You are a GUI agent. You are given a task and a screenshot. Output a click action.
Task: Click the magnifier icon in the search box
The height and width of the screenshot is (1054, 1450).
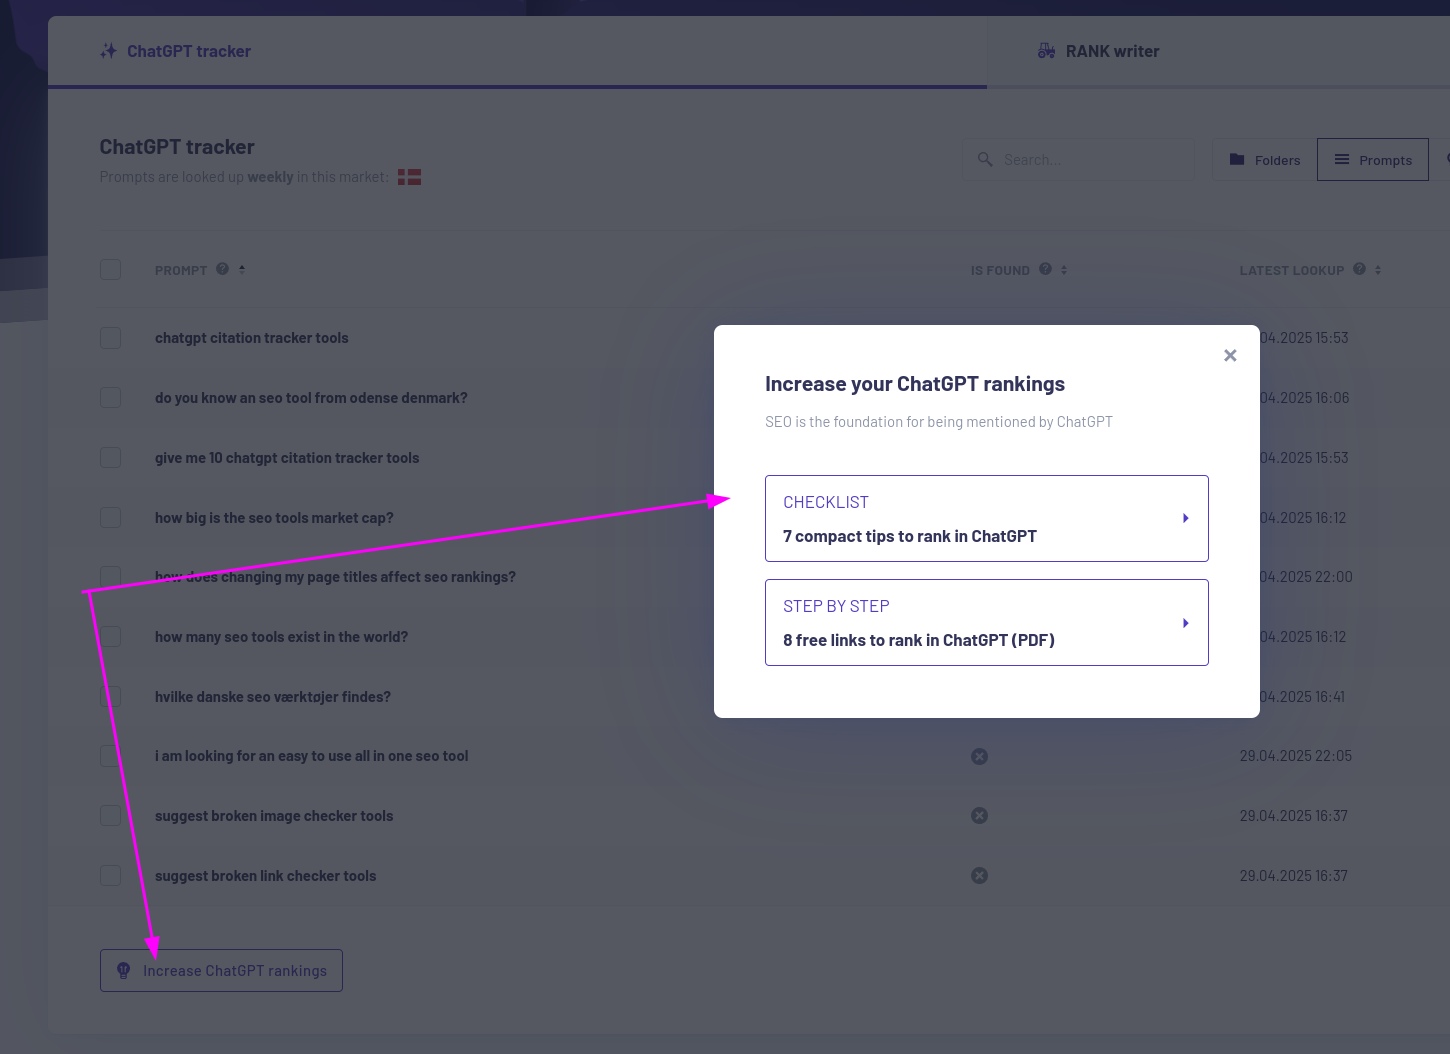coord(985,159)
